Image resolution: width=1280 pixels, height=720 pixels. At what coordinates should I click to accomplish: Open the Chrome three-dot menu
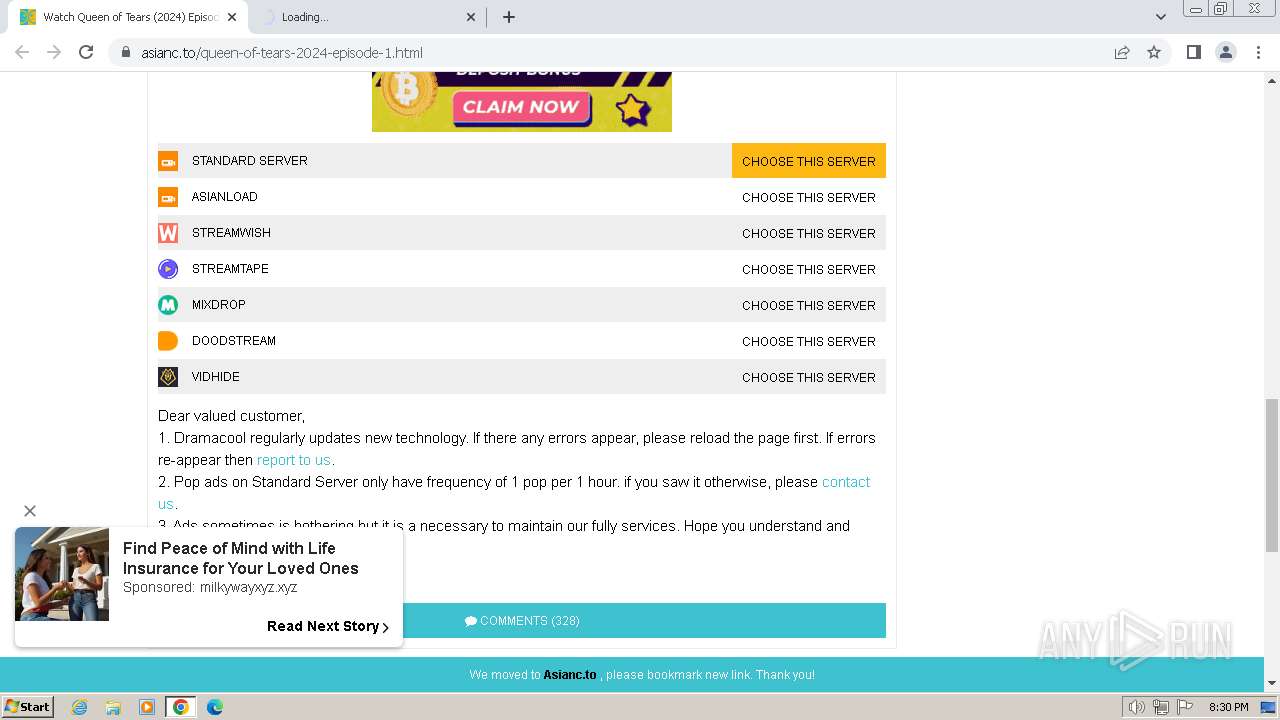(x=1258, y=52)
